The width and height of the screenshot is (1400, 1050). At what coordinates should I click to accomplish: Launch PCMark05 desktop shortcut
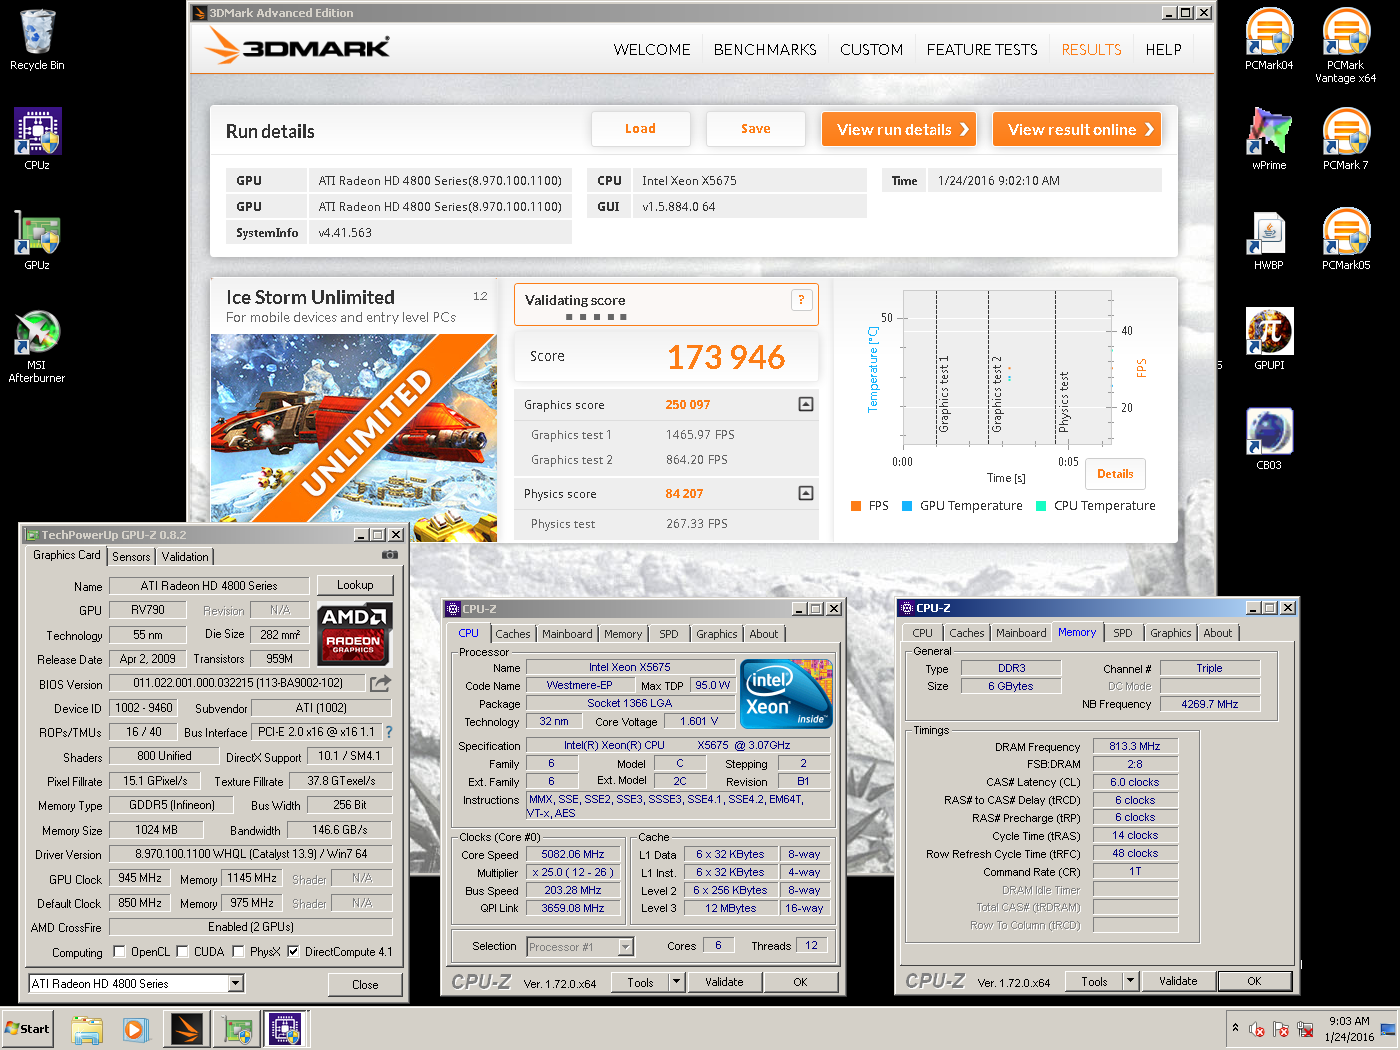[1346, 240]
